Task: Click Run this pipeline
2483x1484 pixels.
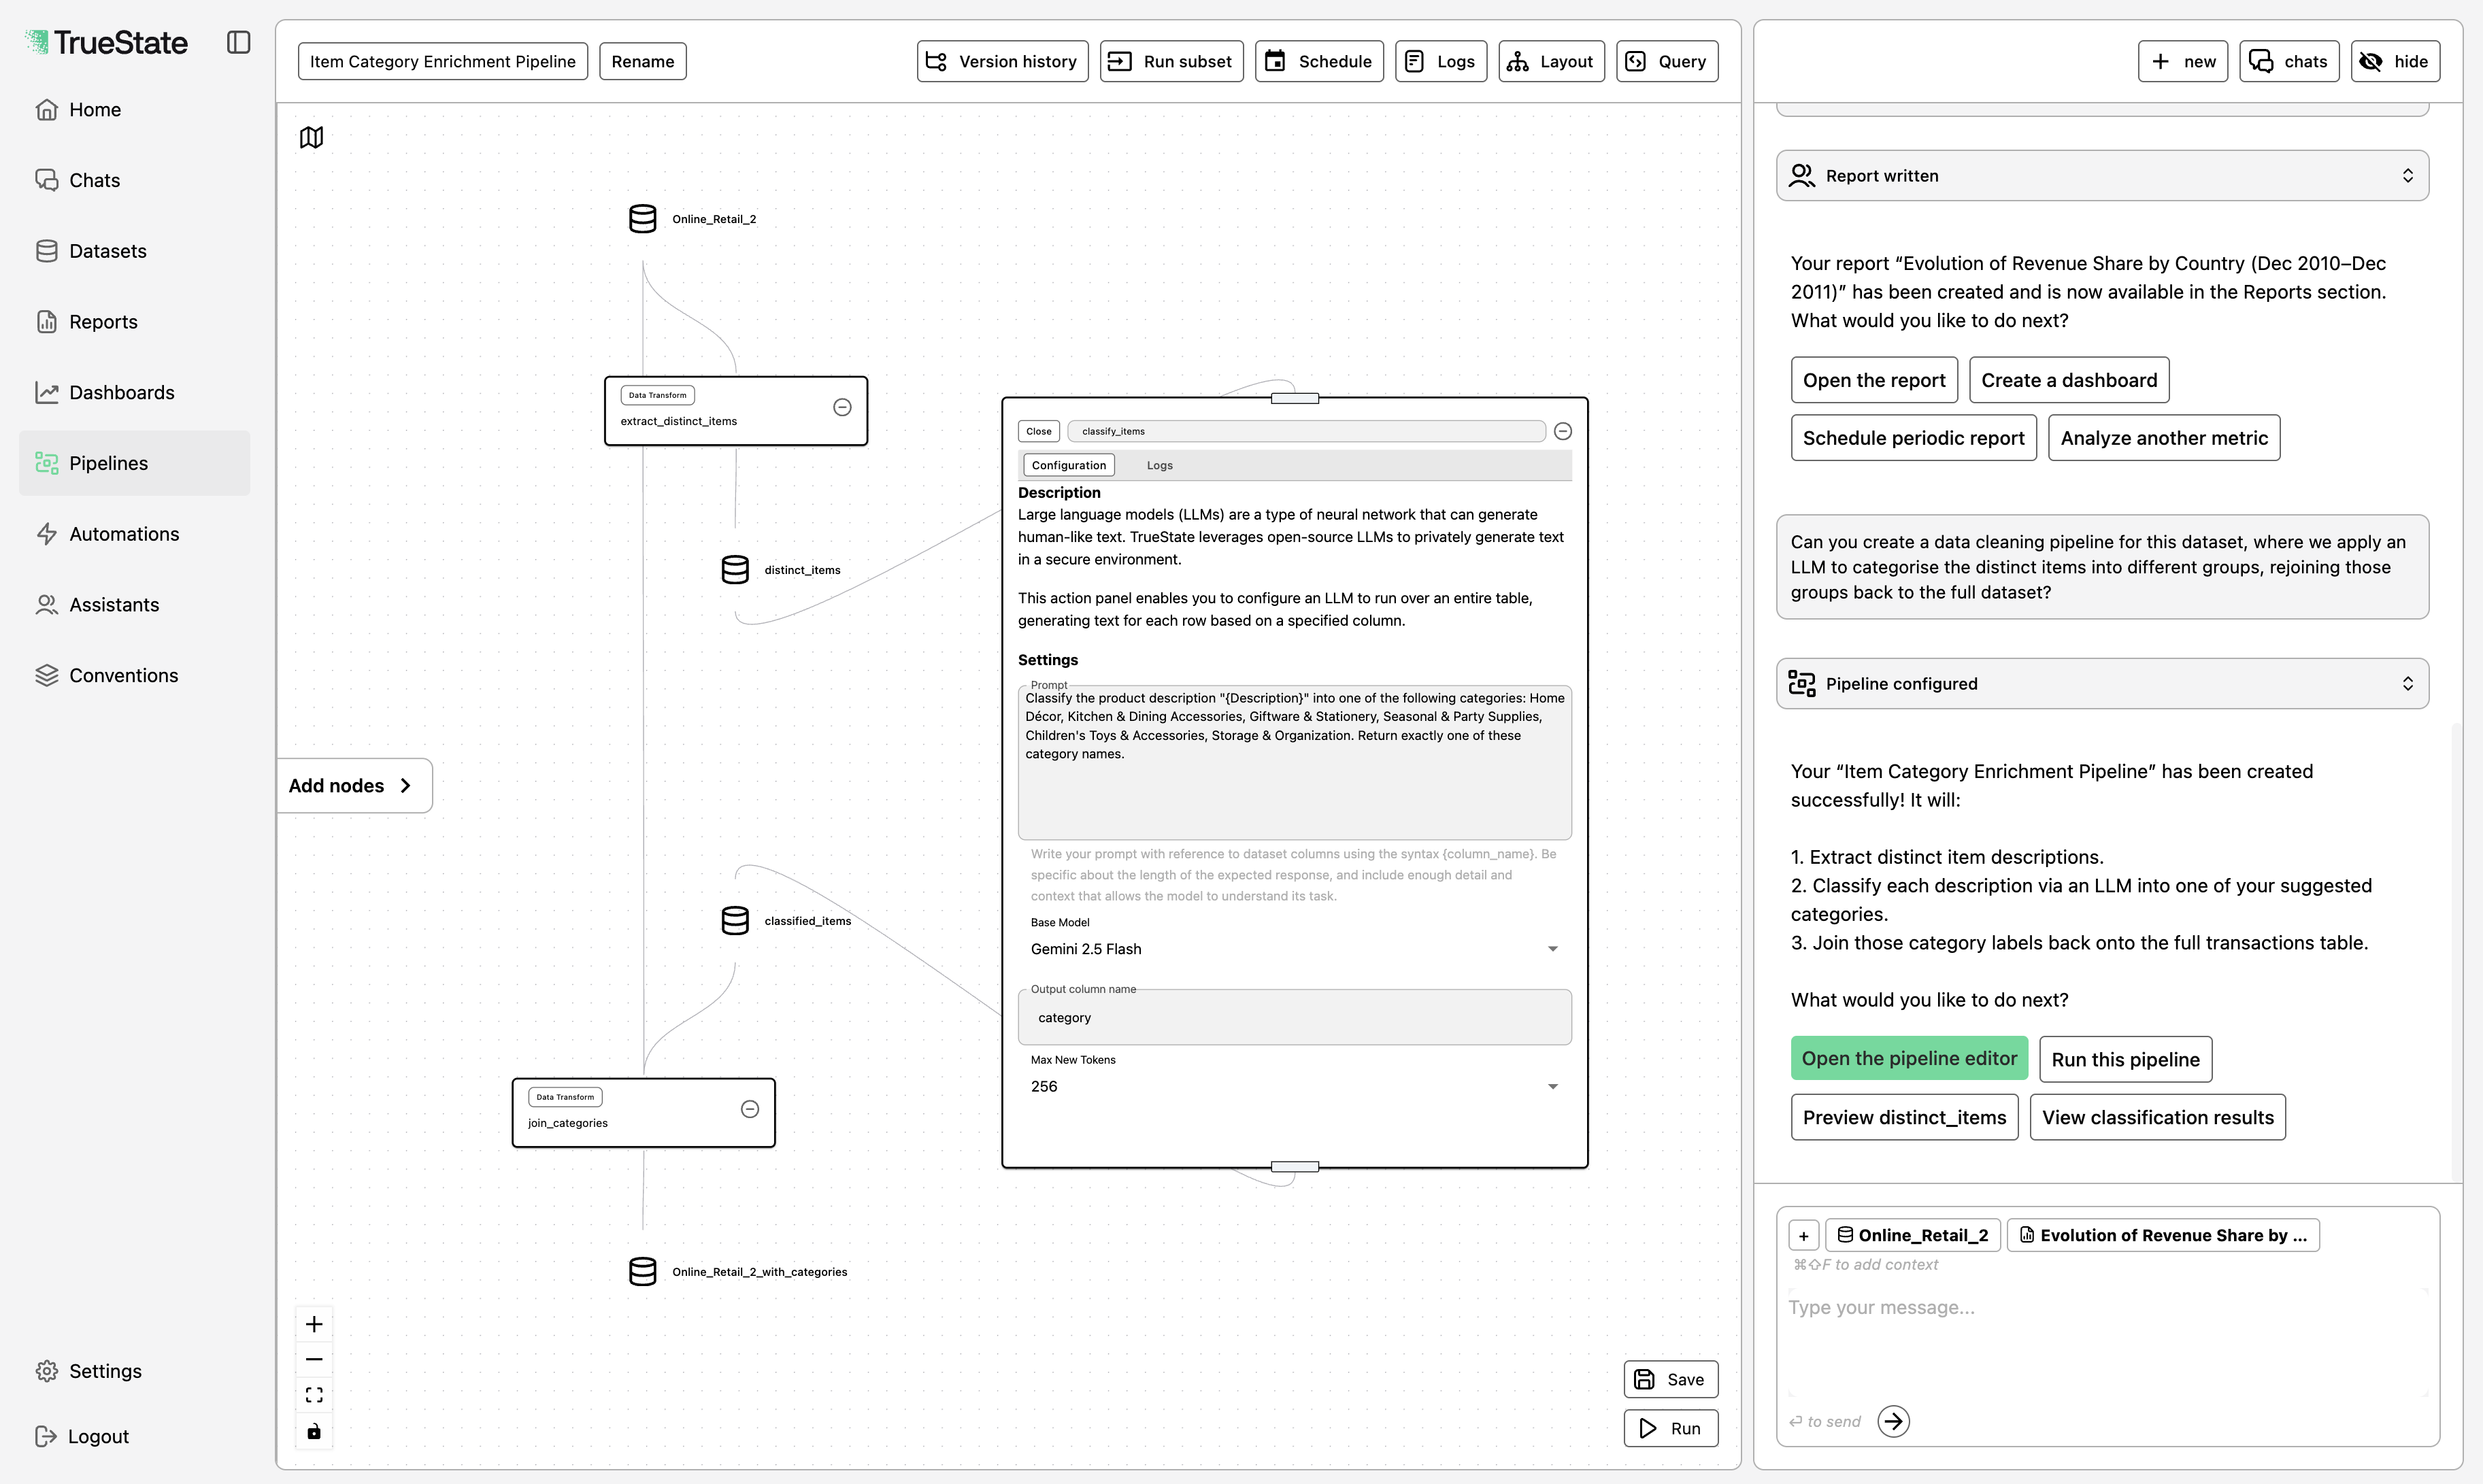Action: point(2125,1059)
